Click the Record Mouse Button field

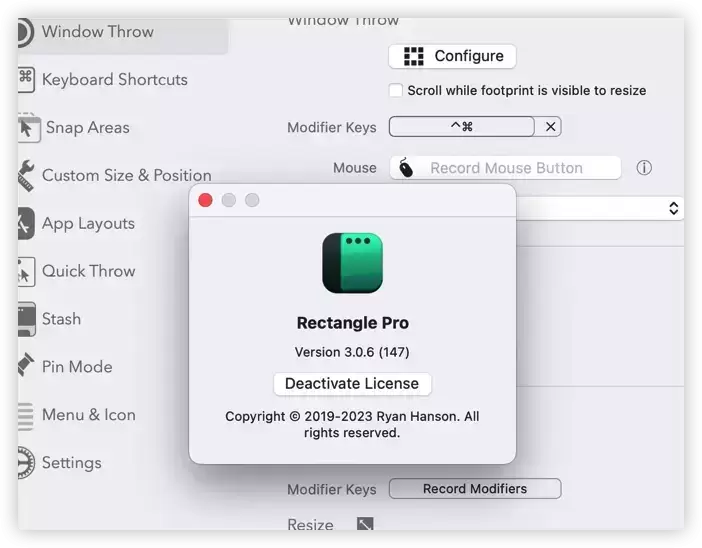505,168
